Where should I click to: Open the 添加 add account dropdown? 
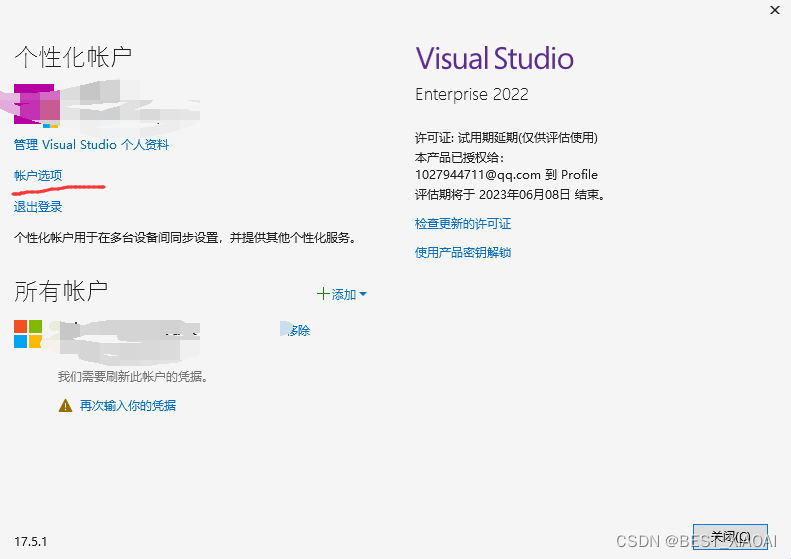(342, 294)
